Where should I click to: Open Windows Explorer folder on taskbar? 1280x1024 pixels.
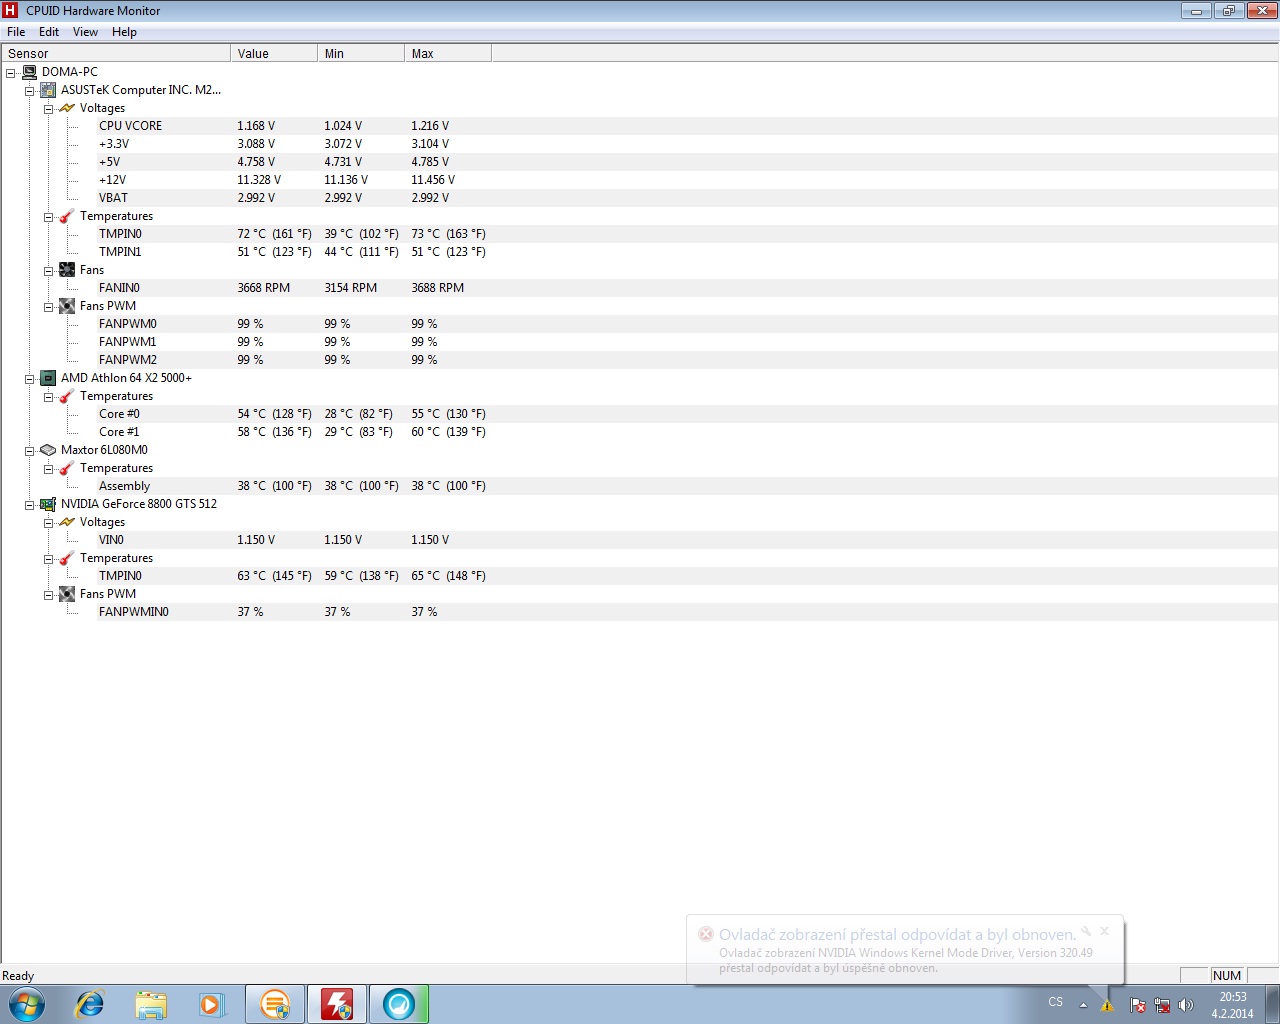[151, 1004]
